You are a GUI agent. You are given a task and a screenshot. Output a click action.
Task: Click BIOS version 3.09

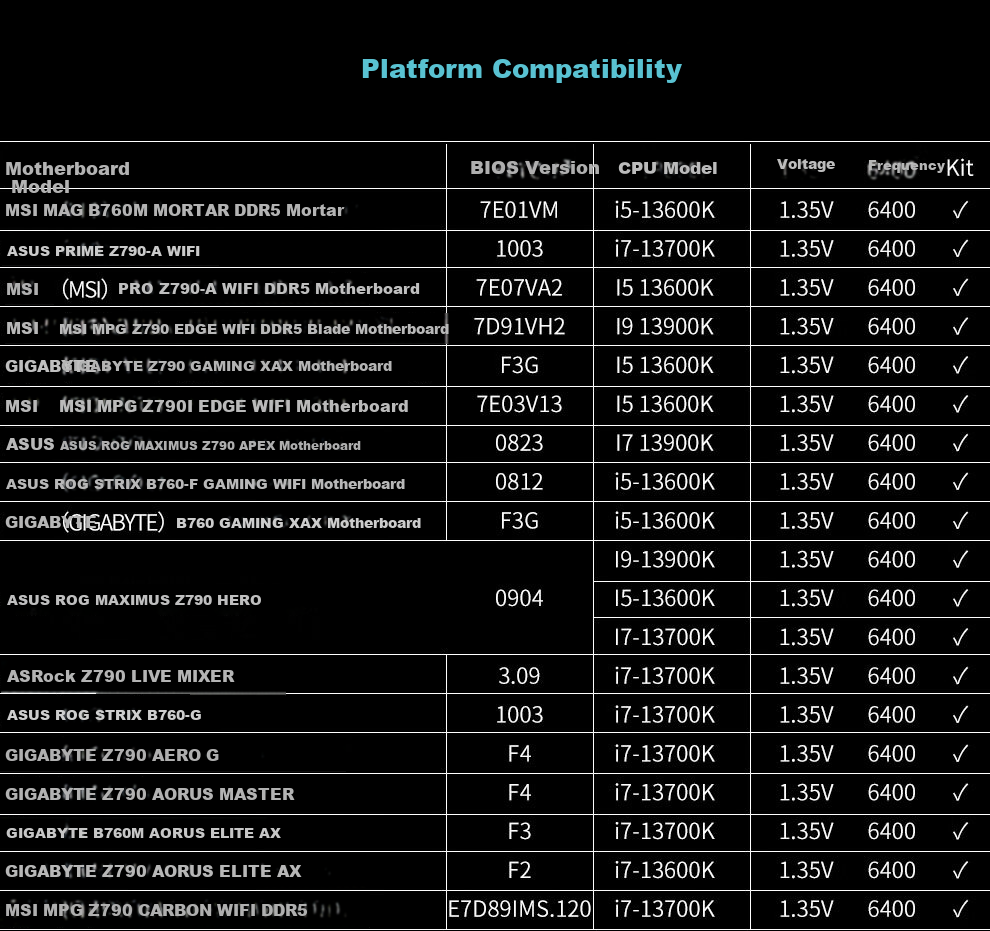coord(519,677)
